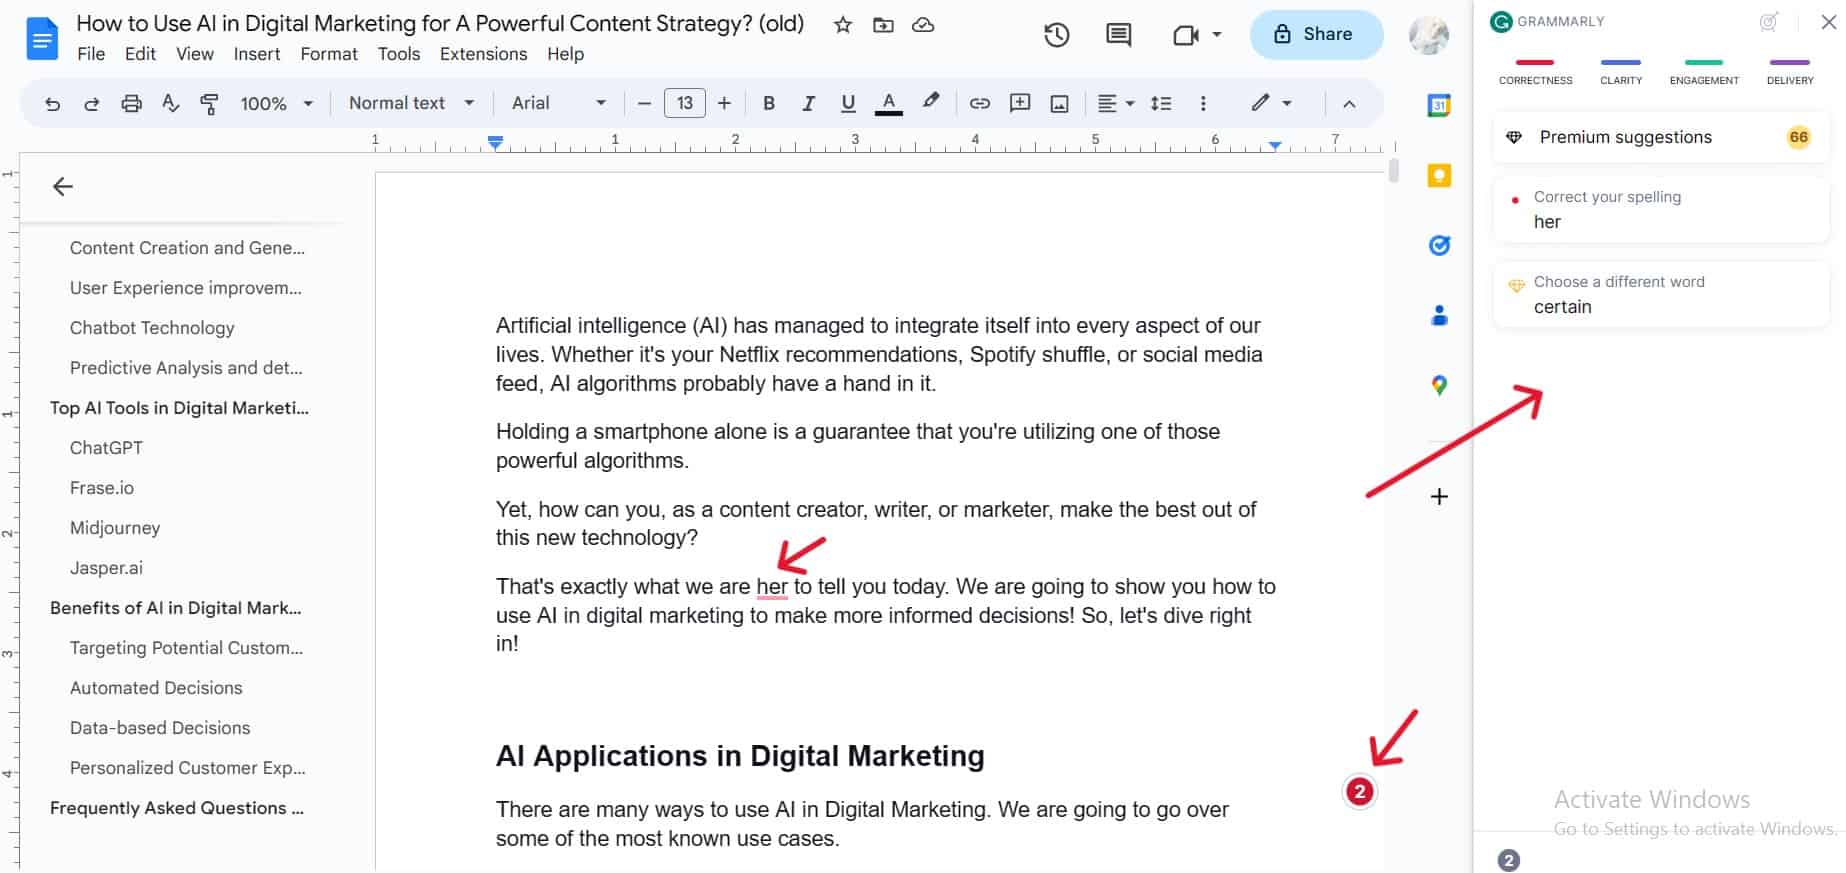Click the Insert link icon

[x=979, y=103]
